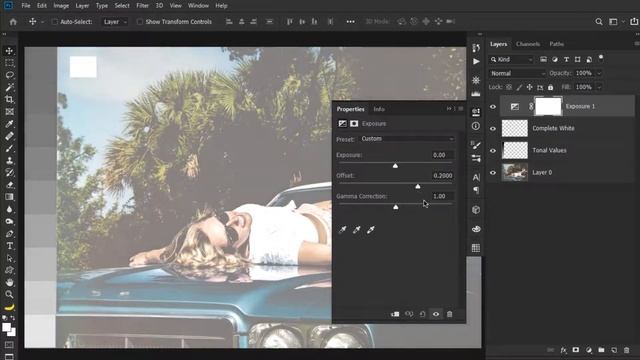Switch to the Info tab
640x360 pixels.
click(379, 109)
